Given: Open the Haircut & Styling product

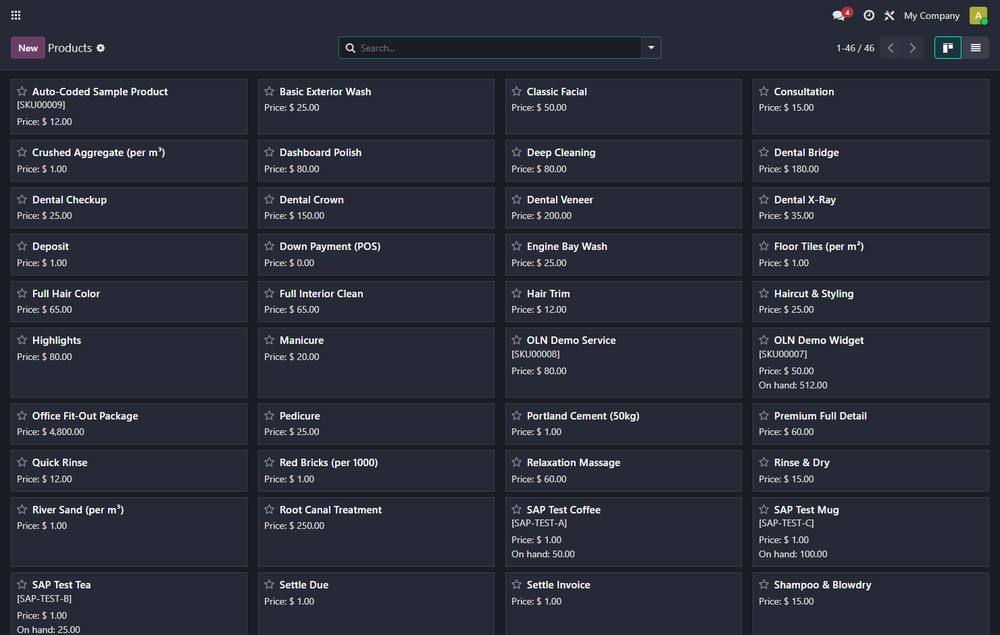Looking at the screenshot, I should click(871, 301).
